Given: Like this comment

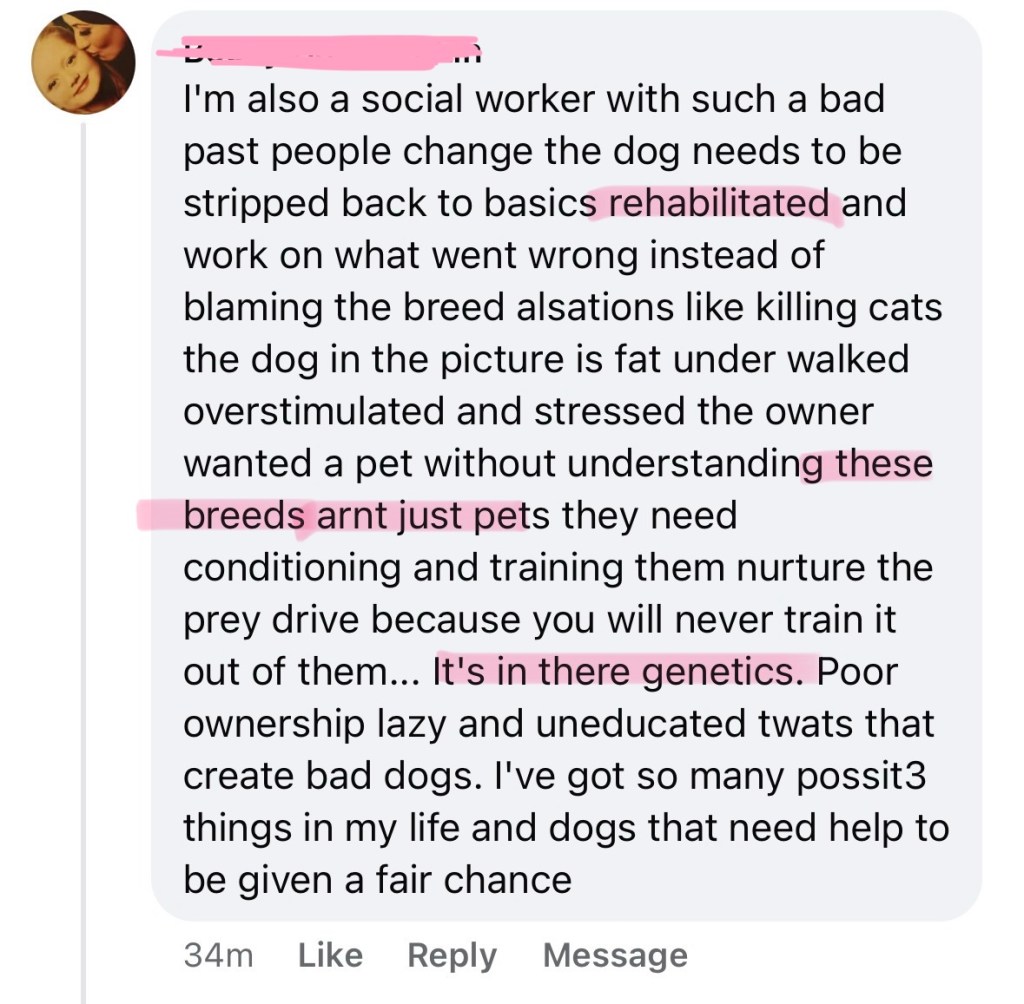Looking at the screenshot, I should tap(330, 955).
